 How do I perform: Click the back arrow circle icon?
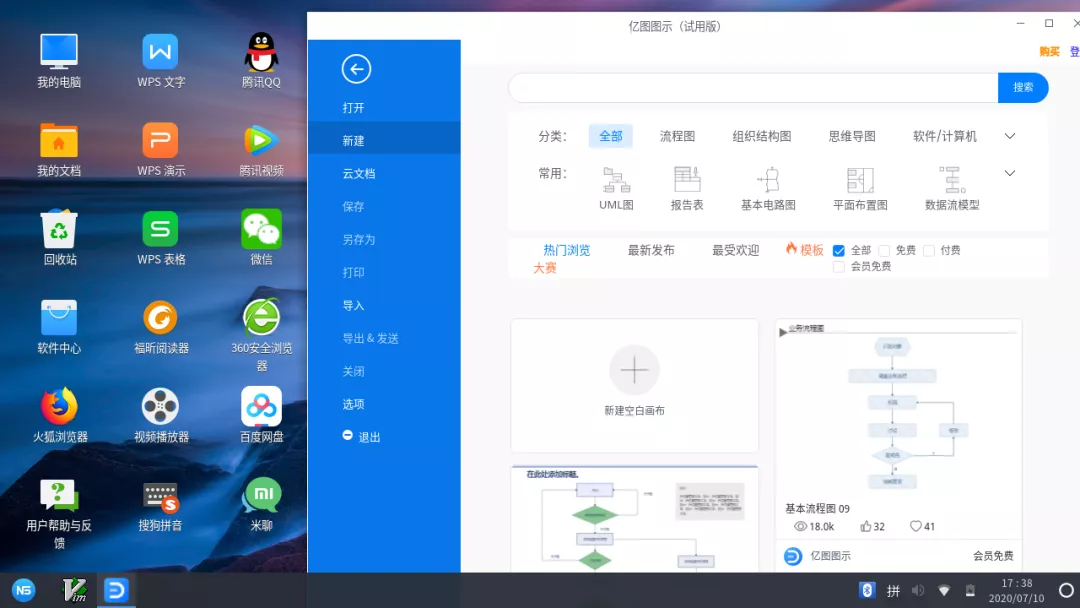coord(356,69)
